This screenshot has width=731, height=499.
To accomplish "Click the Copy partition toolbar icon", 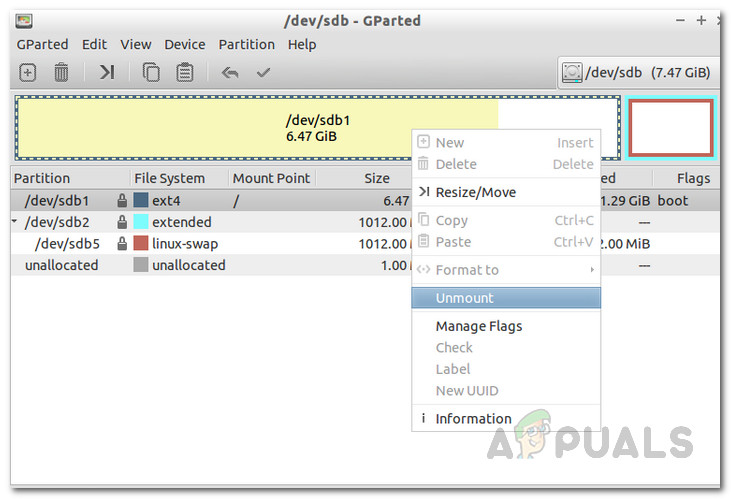I will pos(151,73).
